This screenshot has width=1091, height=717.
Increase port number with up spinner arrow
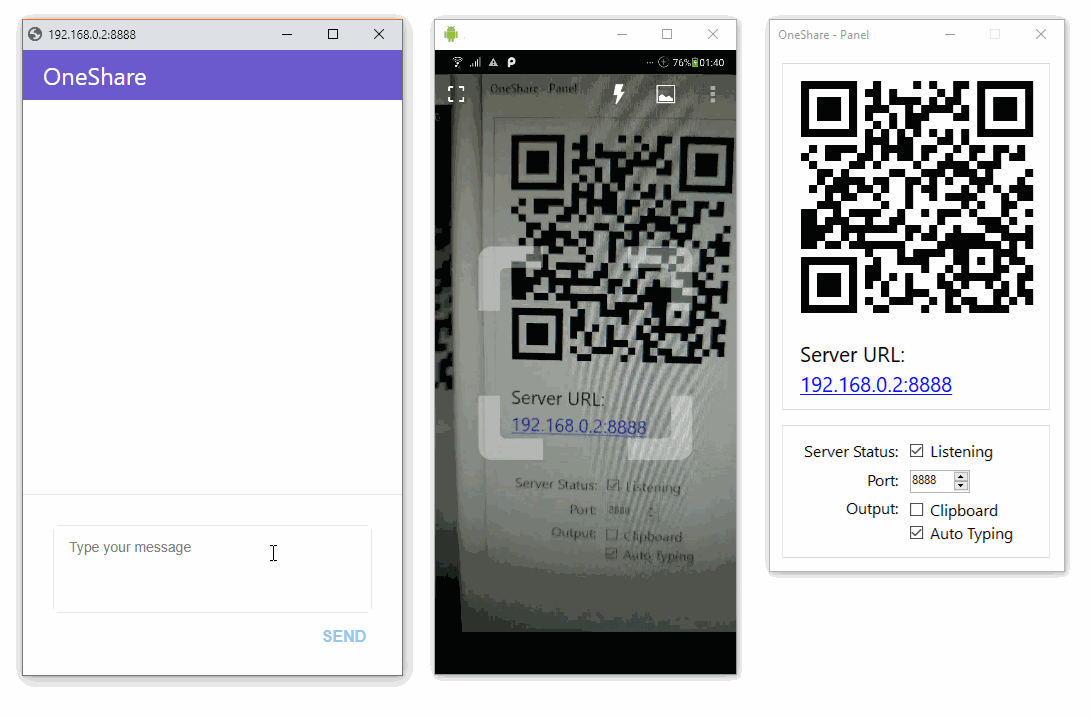(x=961, y=476)
